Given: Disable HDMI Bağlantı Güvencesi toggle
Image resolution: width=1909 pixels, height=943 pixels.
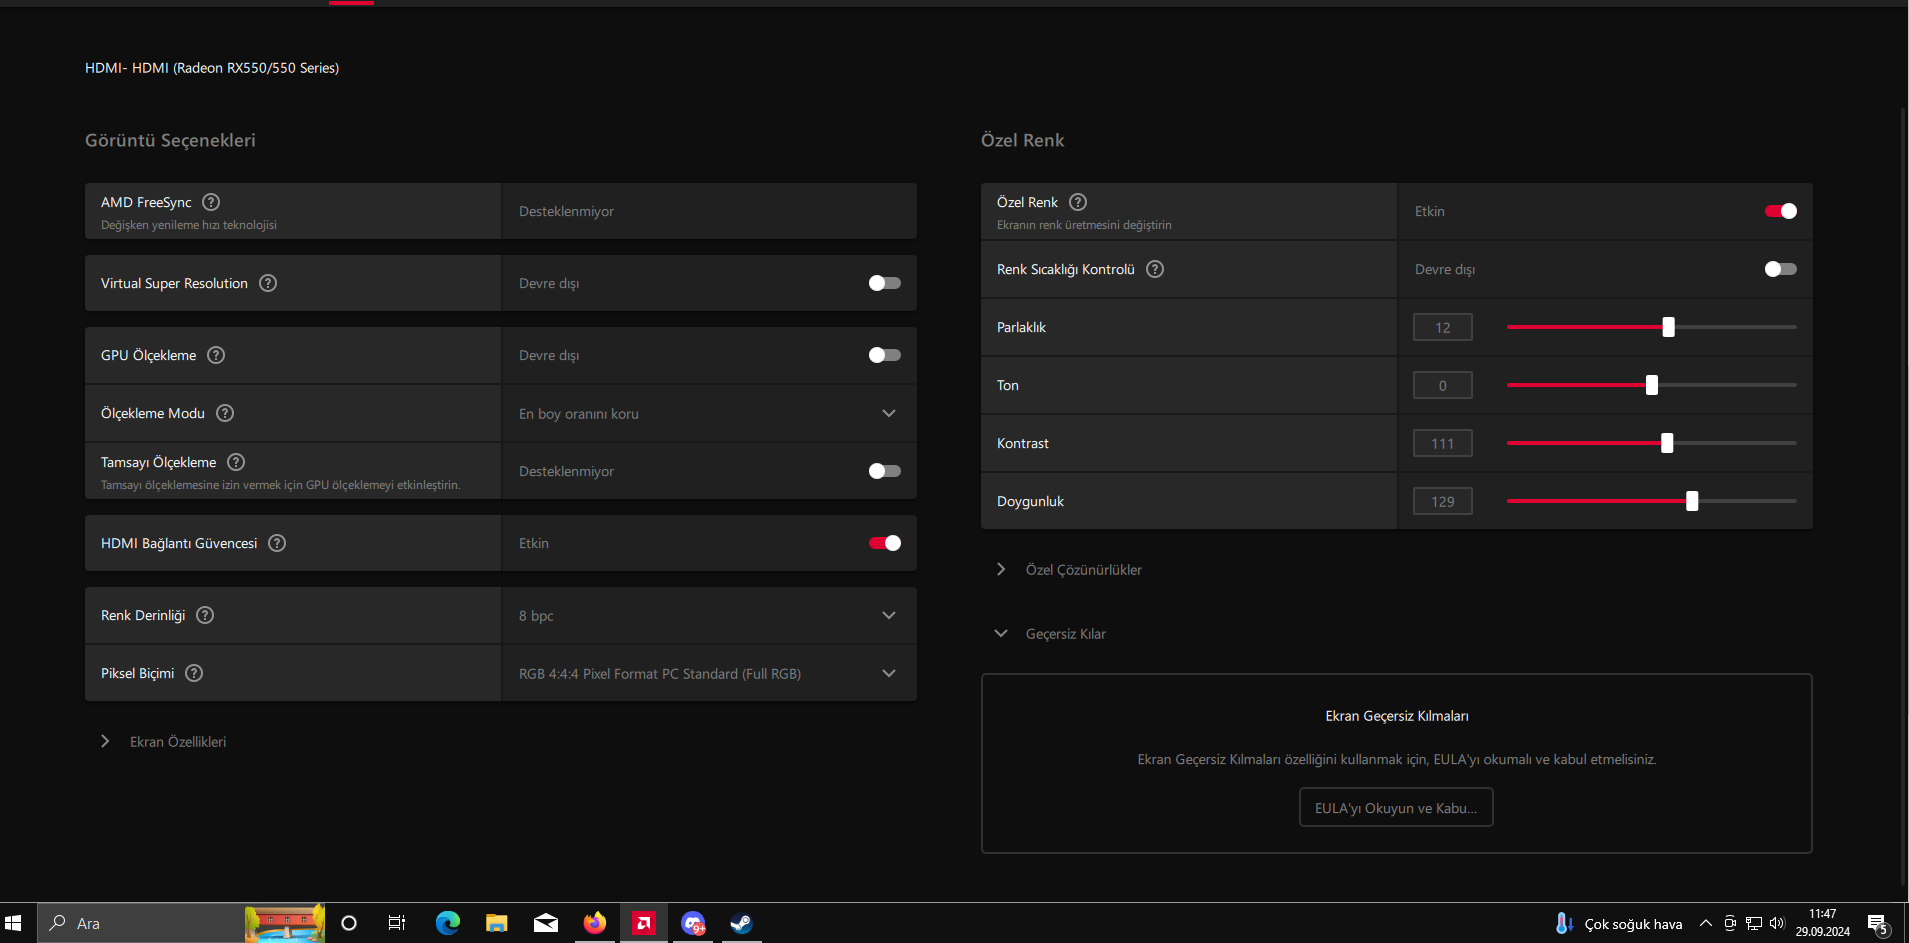Looking at the screenshot, I should [x=884, y=543].
